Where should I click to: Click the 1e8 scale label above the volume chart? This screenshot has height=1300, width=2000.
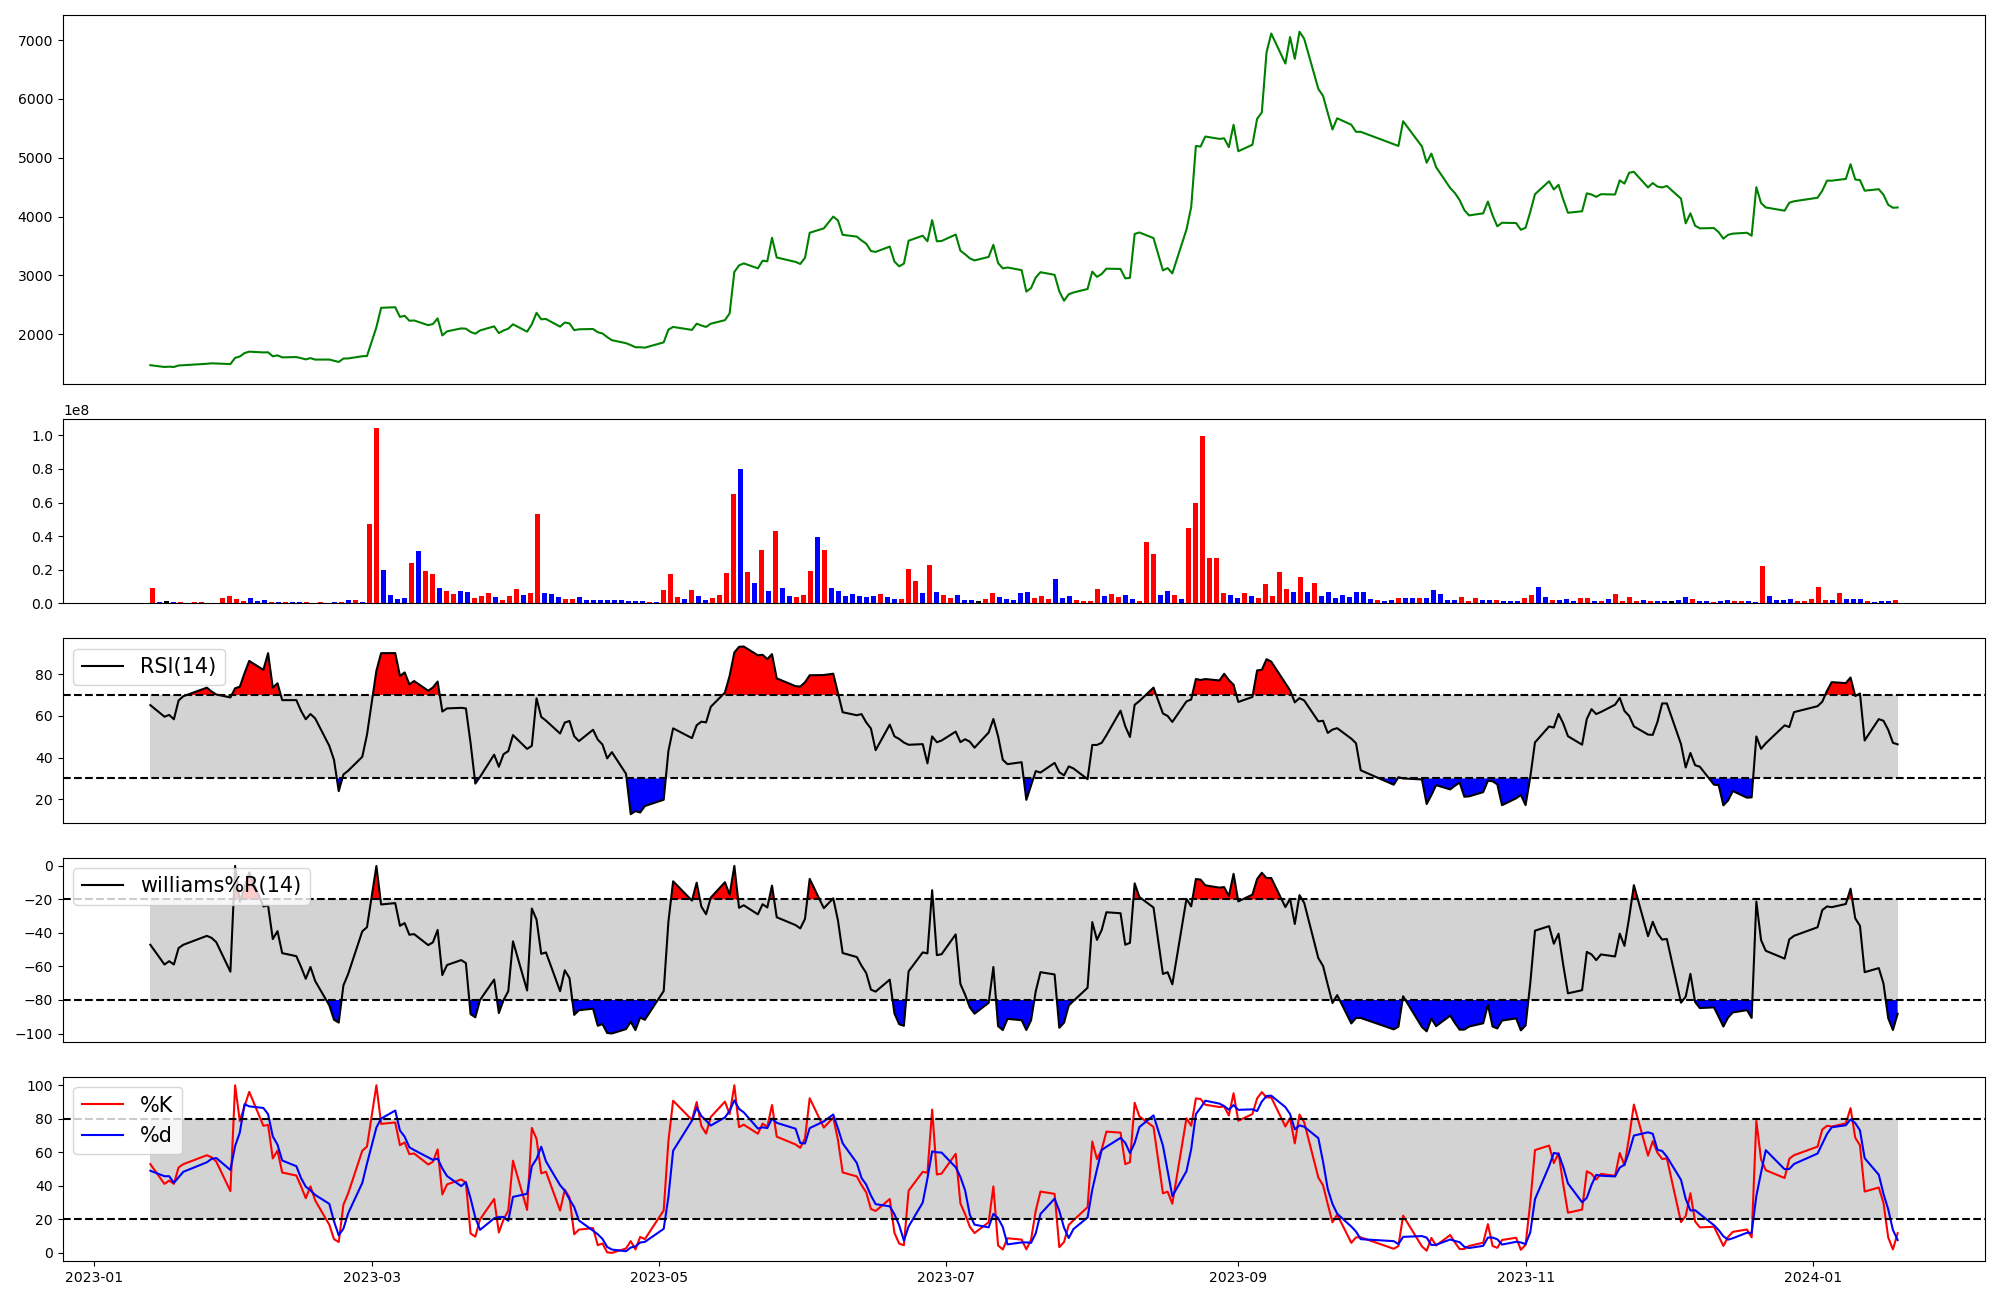(x=77, y=411)
